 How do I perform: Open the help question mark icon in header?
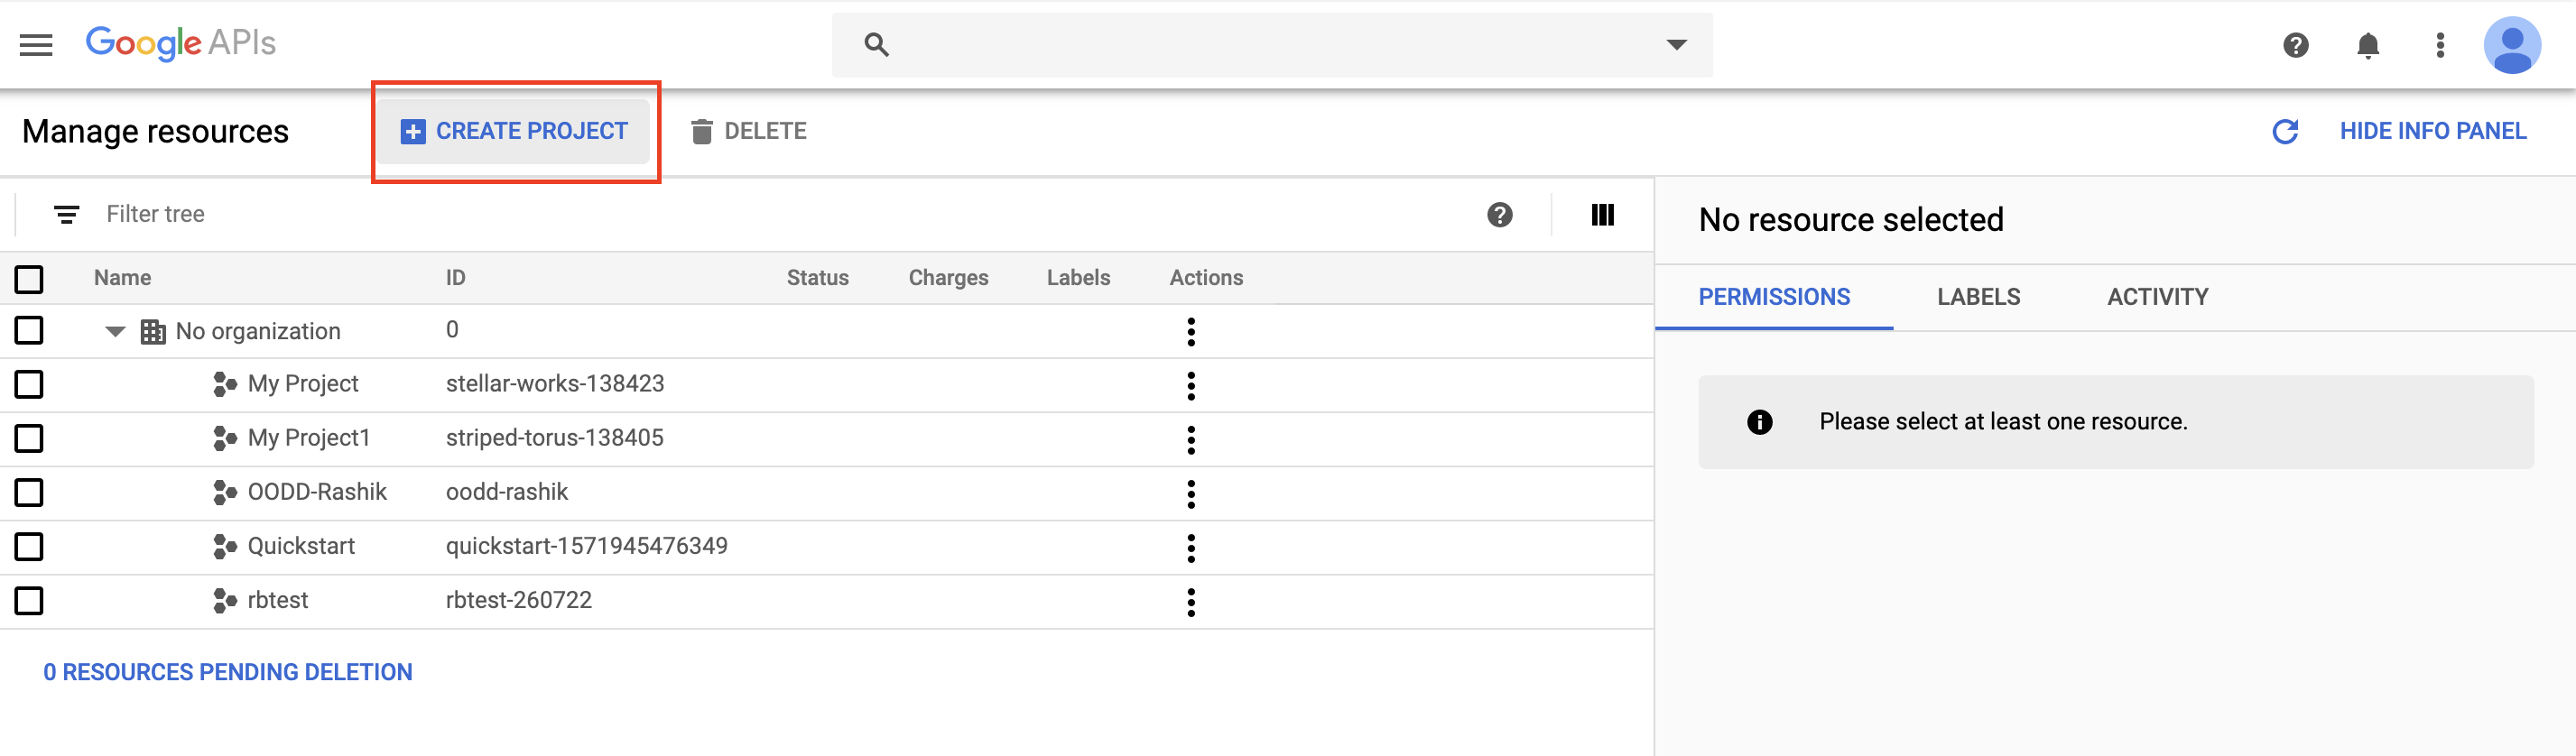pyautogui.click(x=2296, y=45)
